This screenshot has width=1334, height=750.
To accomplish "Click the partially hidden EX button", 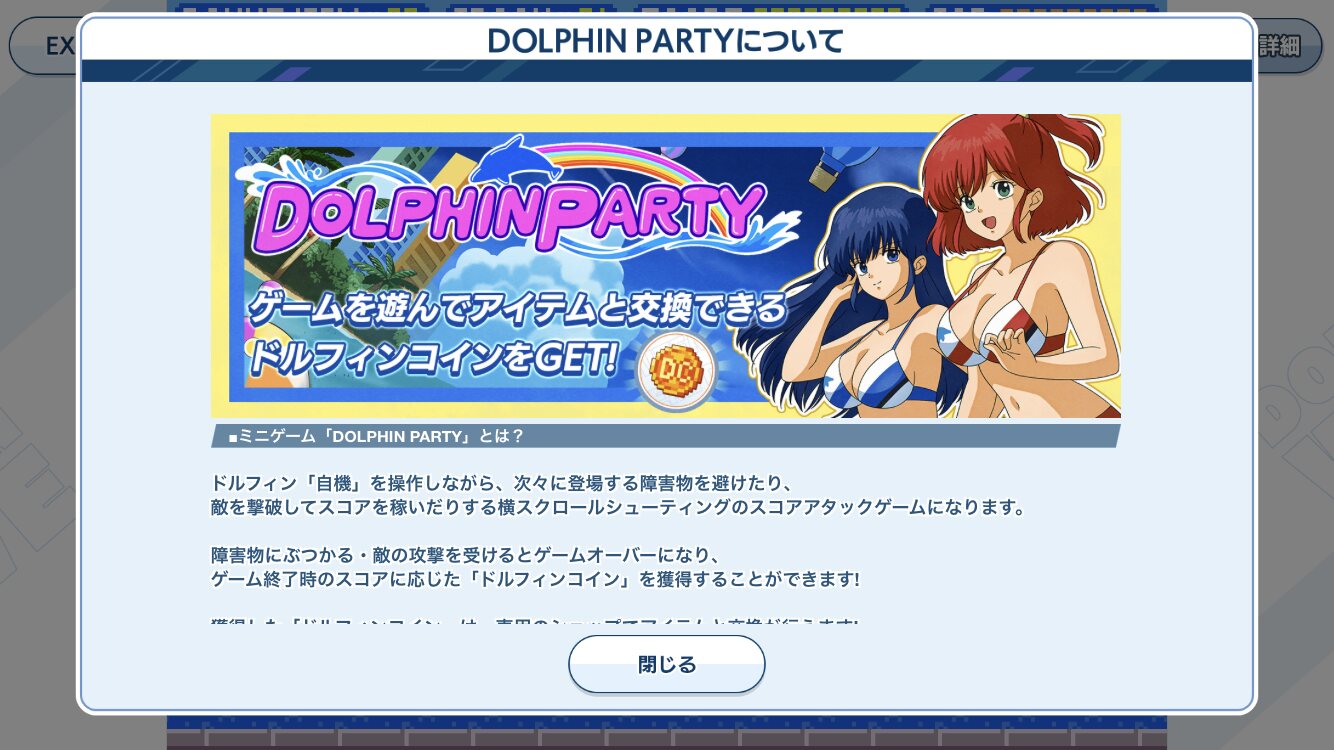I will [x=44, y=46].
